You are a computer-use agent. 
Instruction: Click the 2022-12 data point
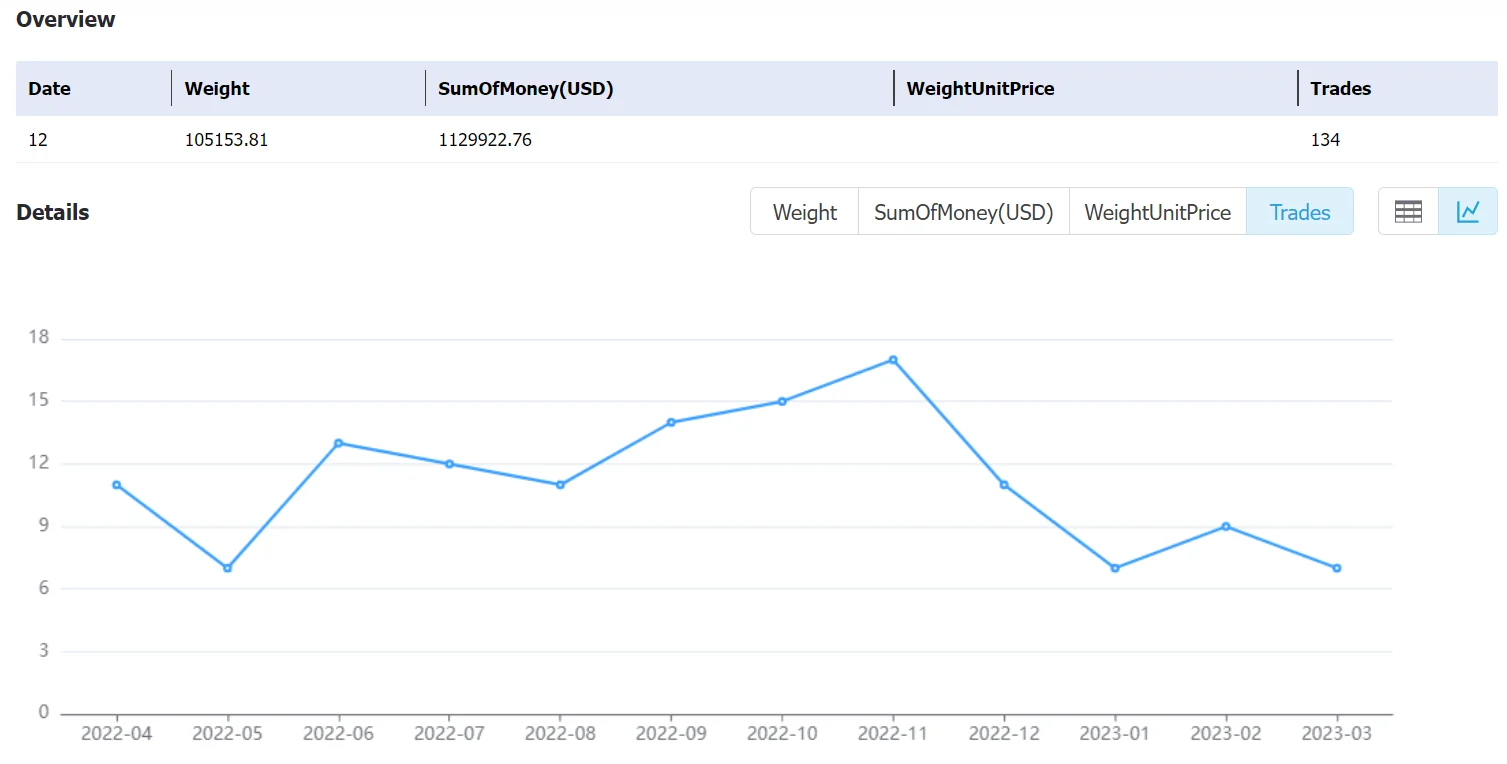tap(1004, 485)
